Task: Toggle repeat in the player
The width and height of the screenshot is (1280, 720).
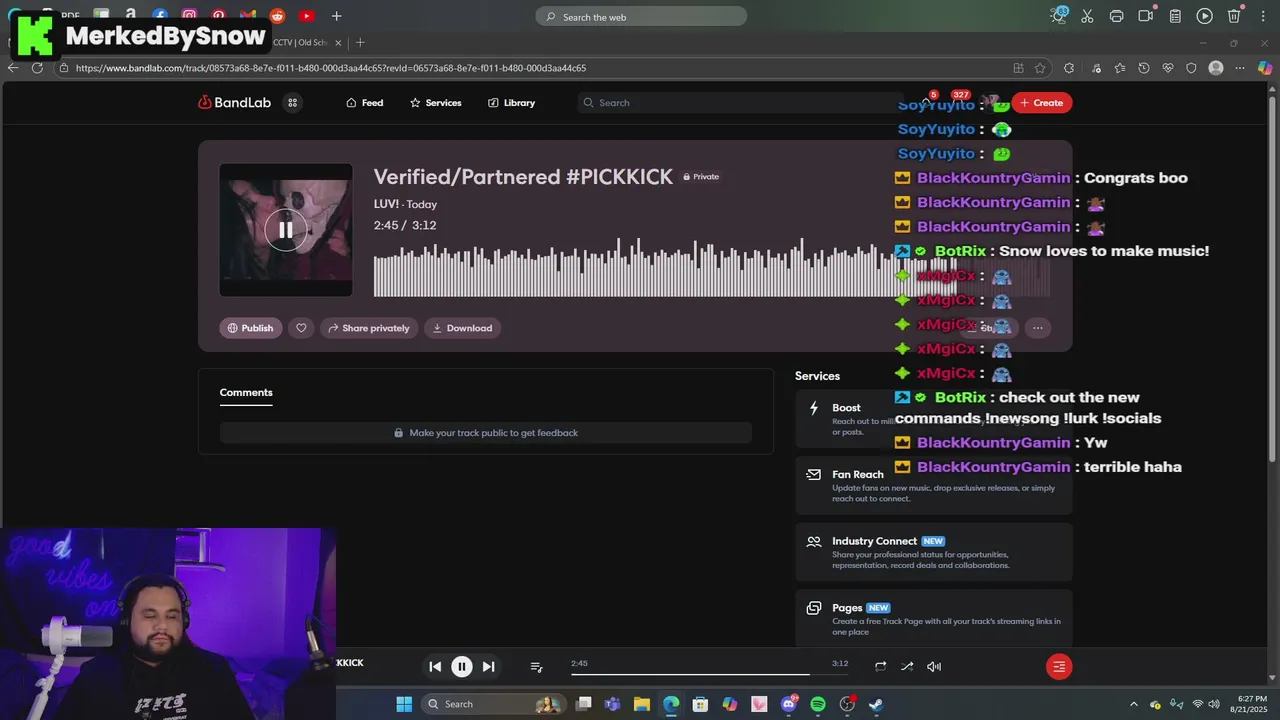Action: [880, 667]
